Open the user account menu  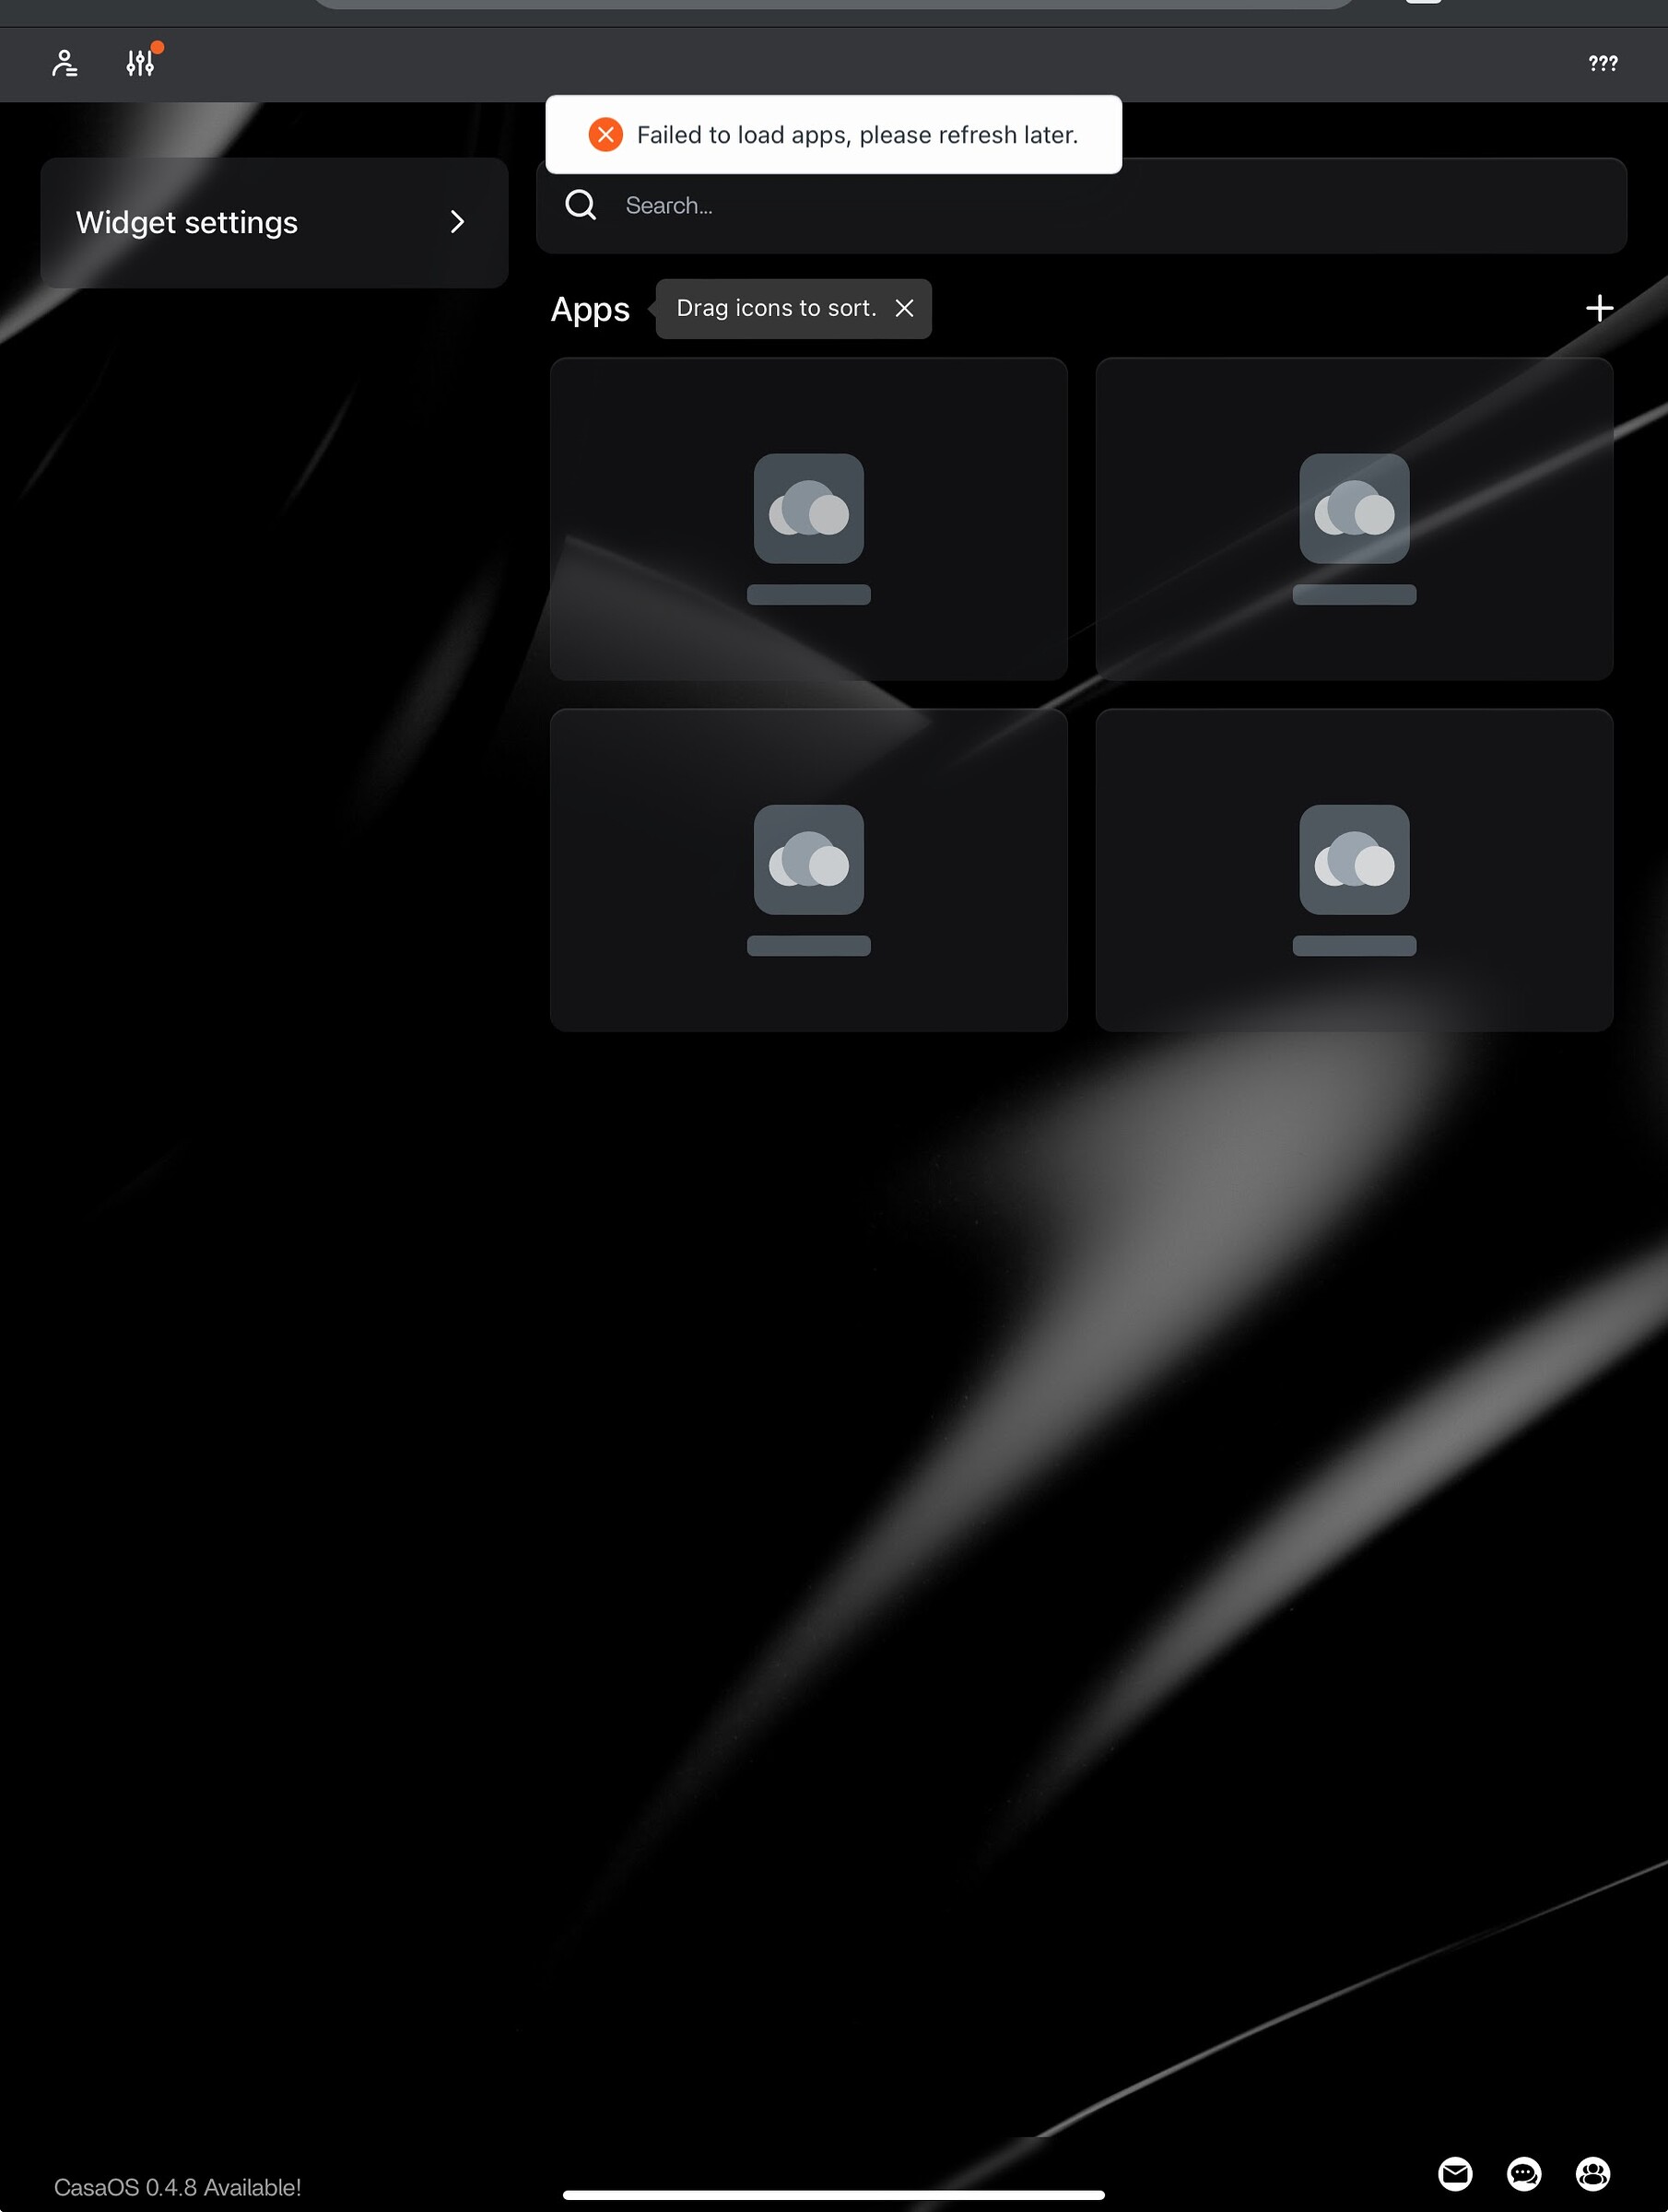[x=63, y=63]
